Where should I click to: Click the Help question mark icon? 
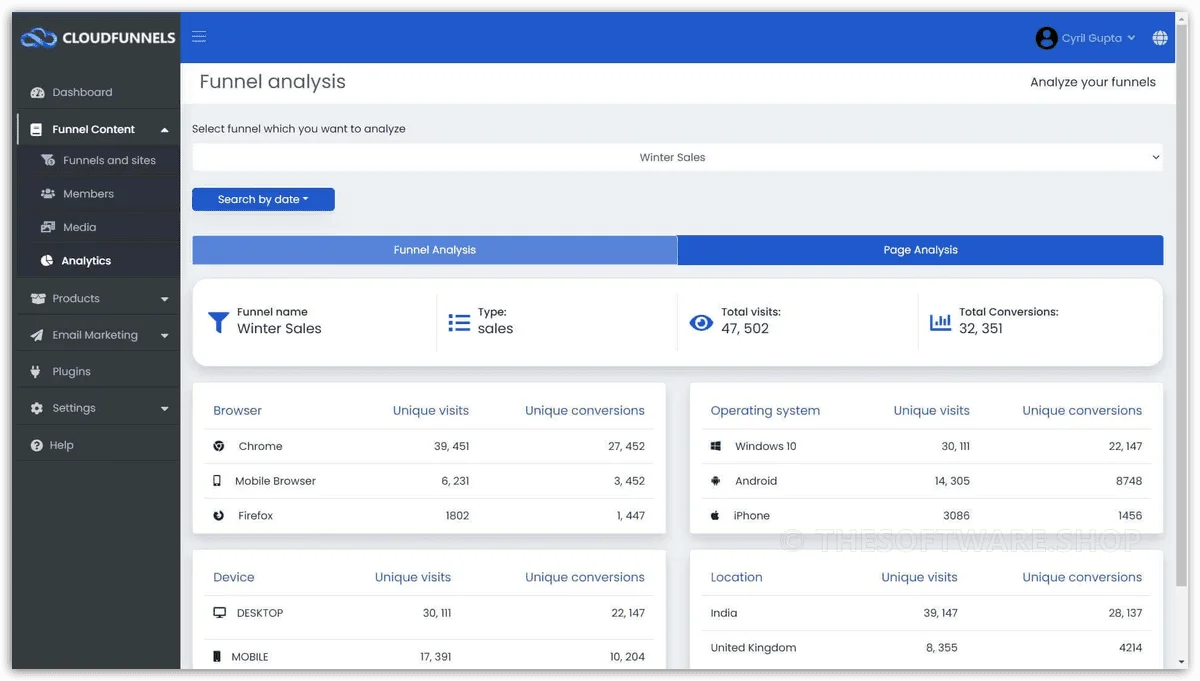click(37, 445)
